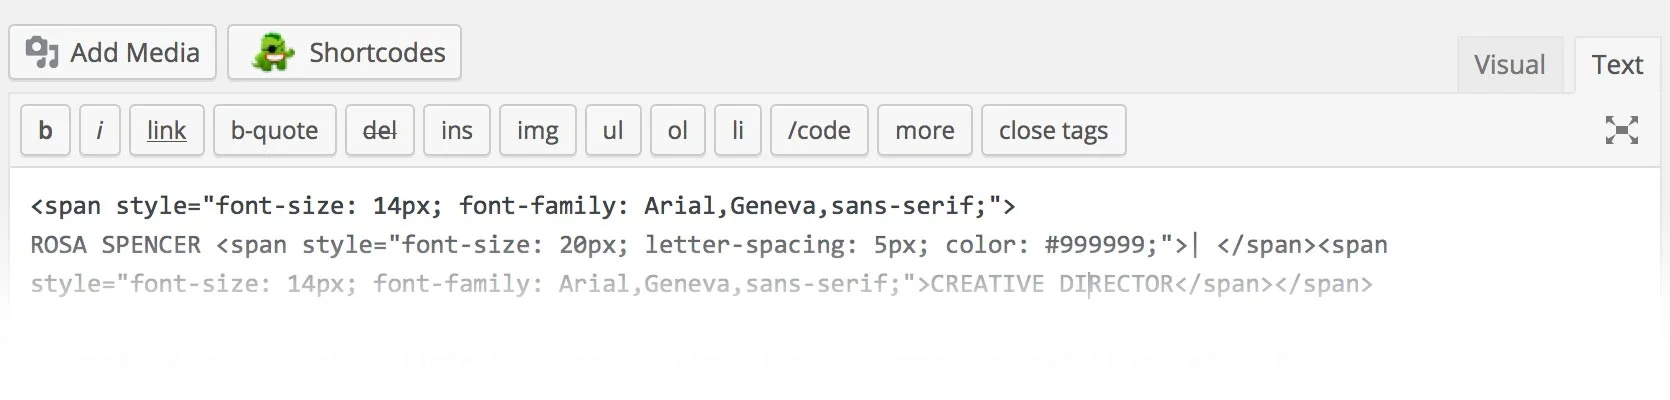The image size is (1670, 400).
Task: Insert blockquote using b-quote button
Action: 274,130
